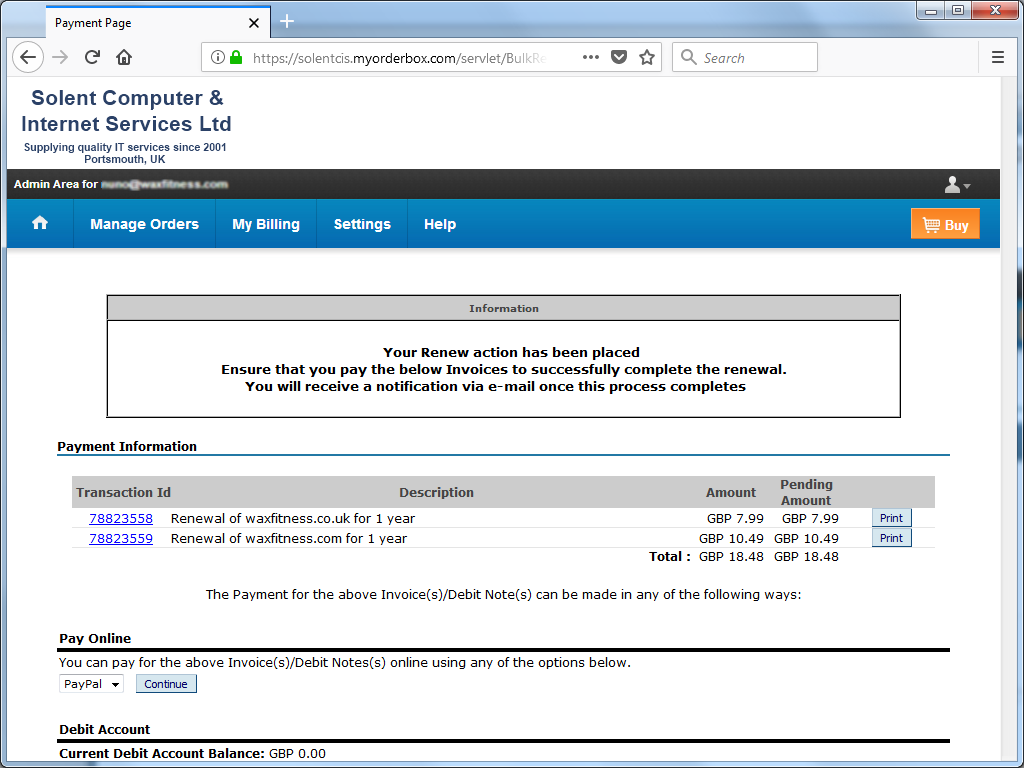
Task: Open the Manage Orders menu
Action: click(144, 224)
